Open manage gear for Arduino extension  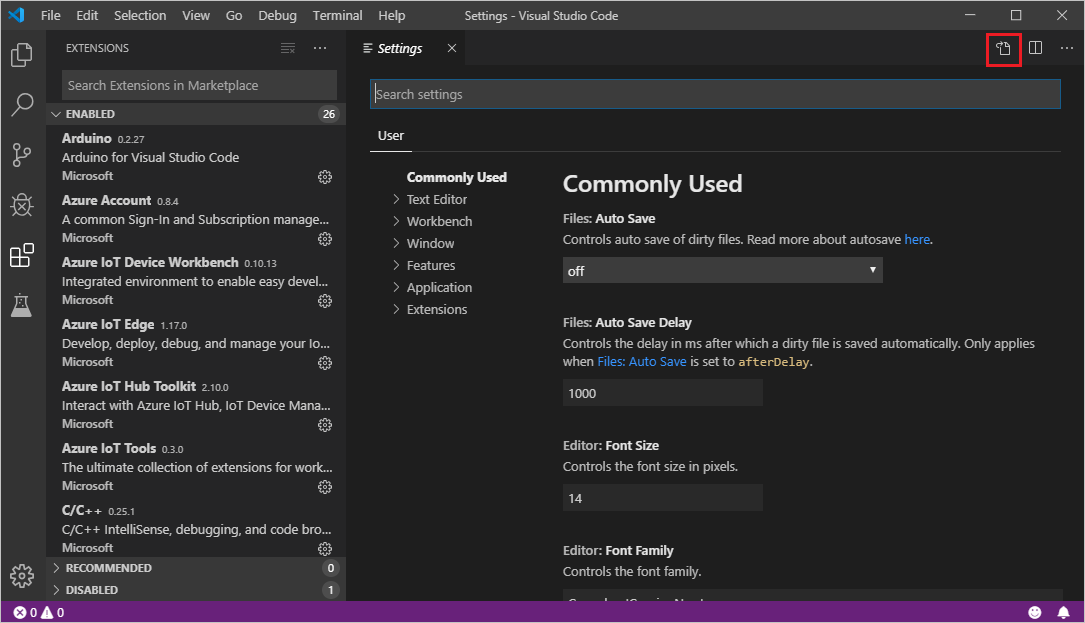[x=325, y=177]
